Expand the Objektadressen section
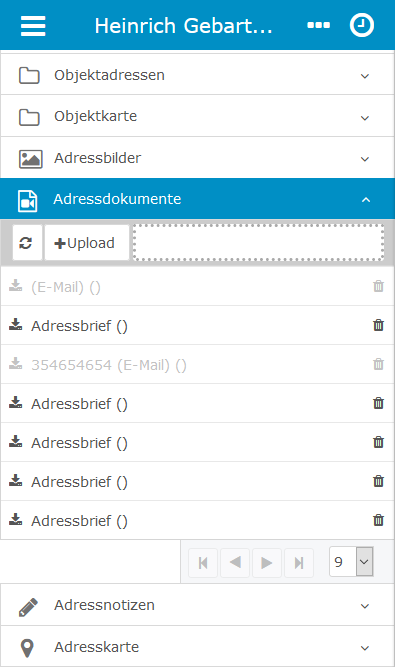The width and height of the screenshot is (395, 667). (x=197, y=75)
